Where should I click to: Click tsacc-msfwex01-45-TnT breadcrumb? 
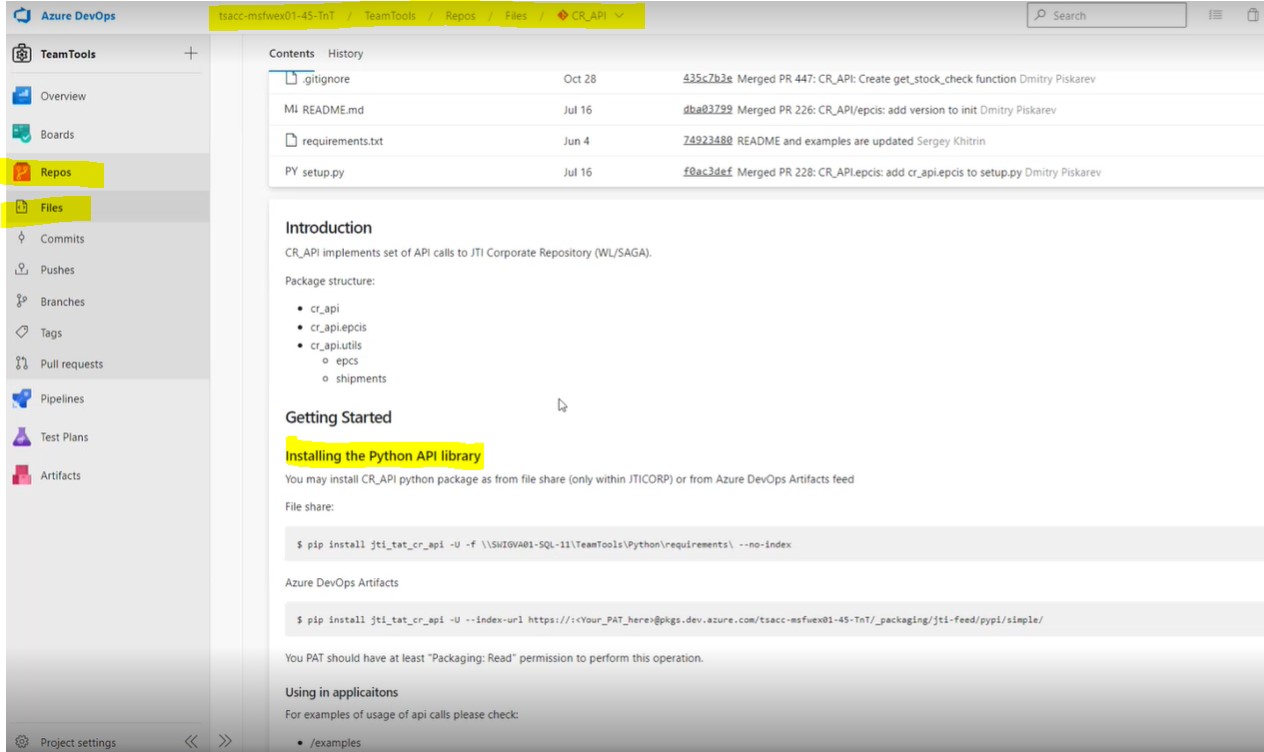tap(277, 16)
